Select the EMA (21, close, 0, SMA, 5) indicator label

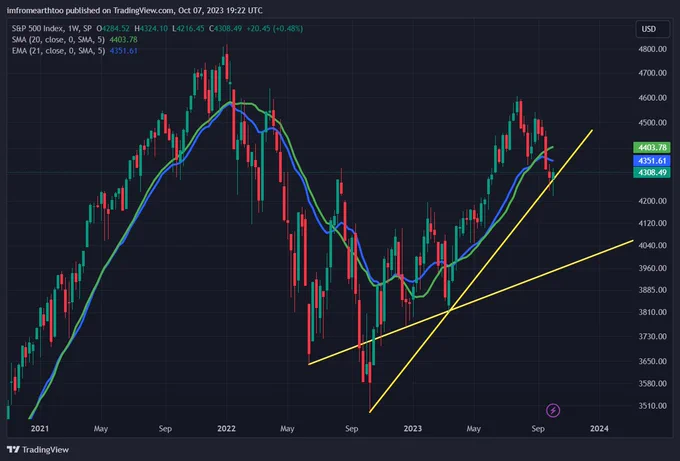point(59,51)
